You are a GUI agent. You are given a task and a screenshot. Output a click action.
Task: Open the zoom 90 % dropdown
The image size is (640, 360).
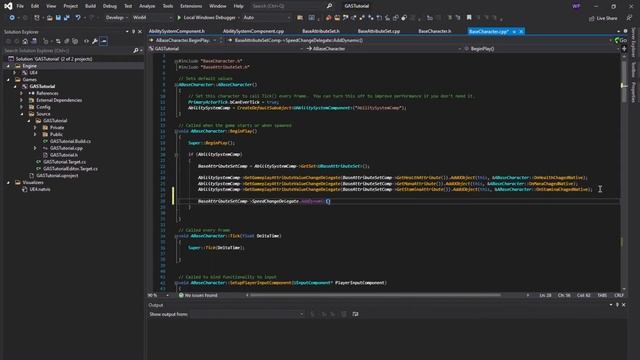(x=159, y=295)
